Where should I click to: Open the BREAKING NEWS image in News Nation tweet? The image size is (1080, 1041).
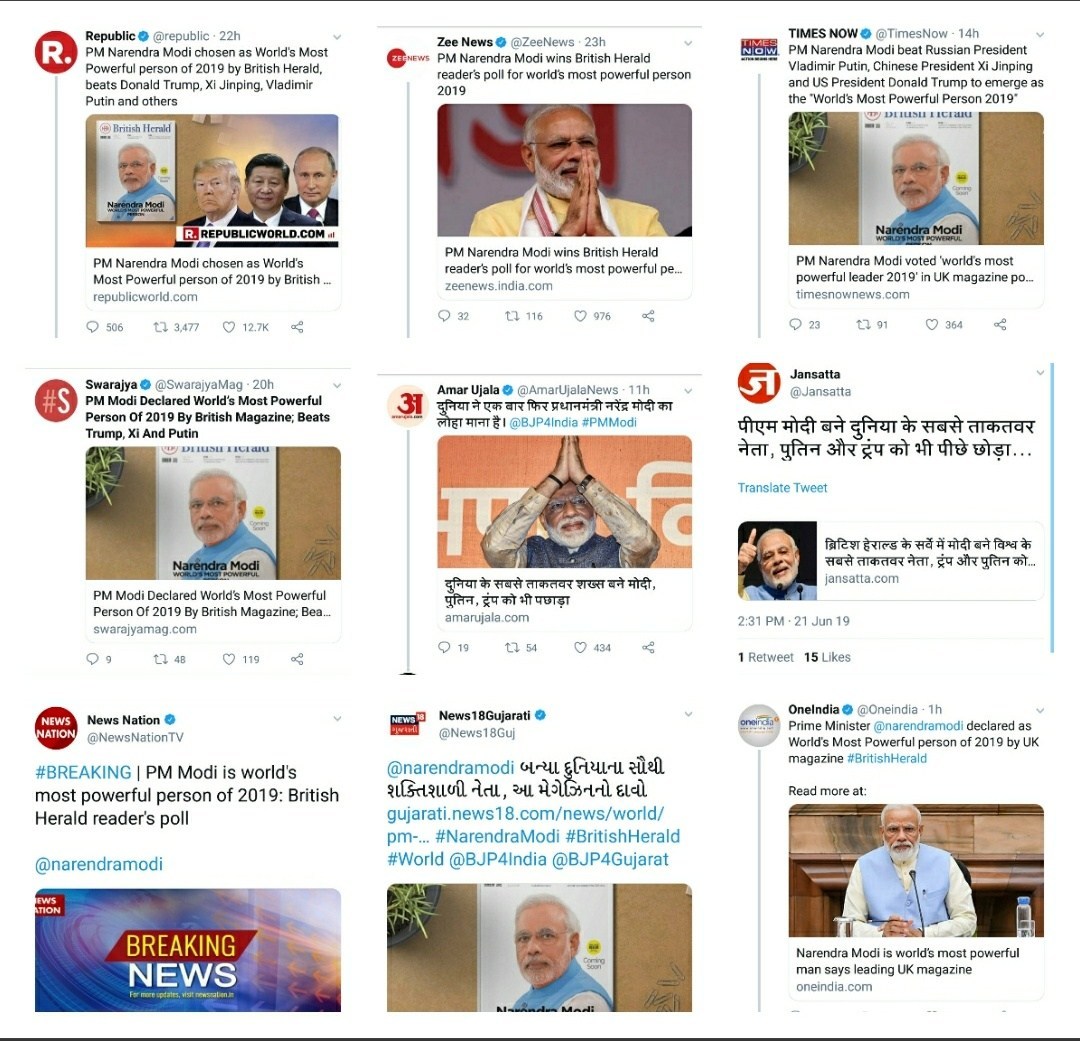pyautogui.click(x=188, y=950)
